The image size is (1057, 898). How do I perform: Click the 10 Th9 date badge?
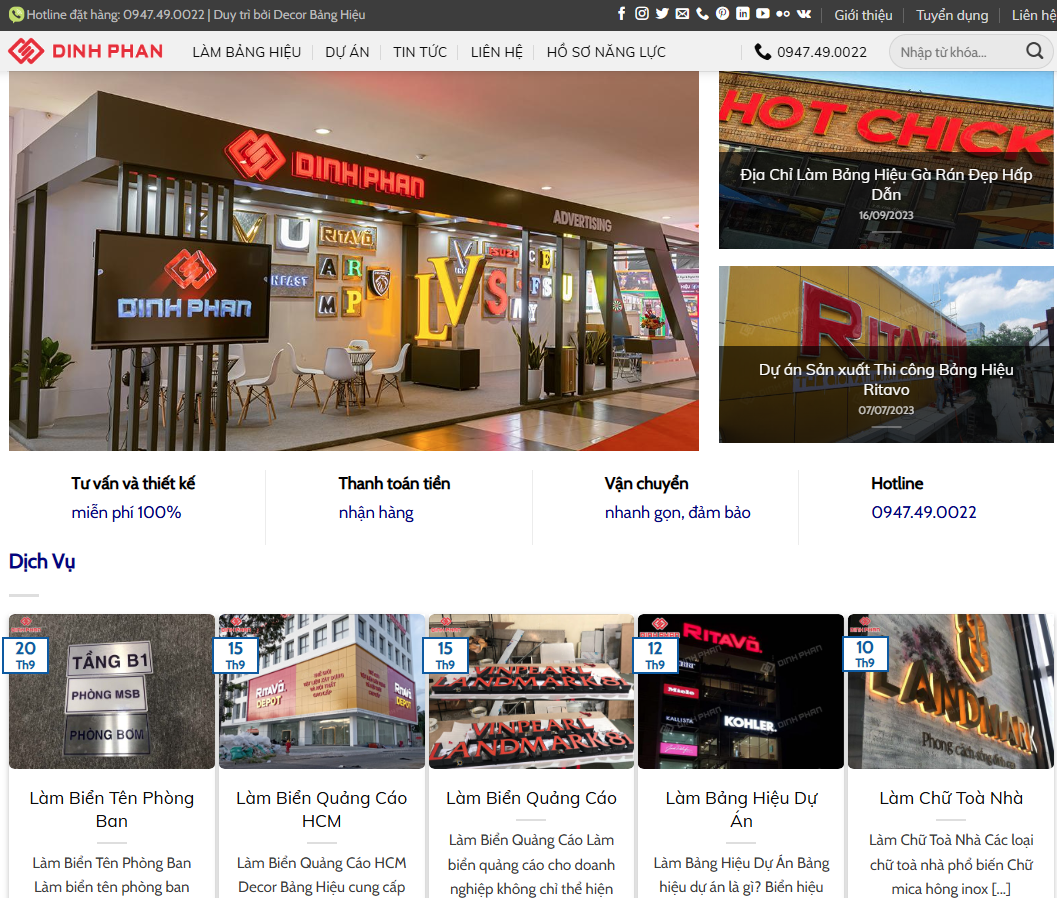click(865, 655)
